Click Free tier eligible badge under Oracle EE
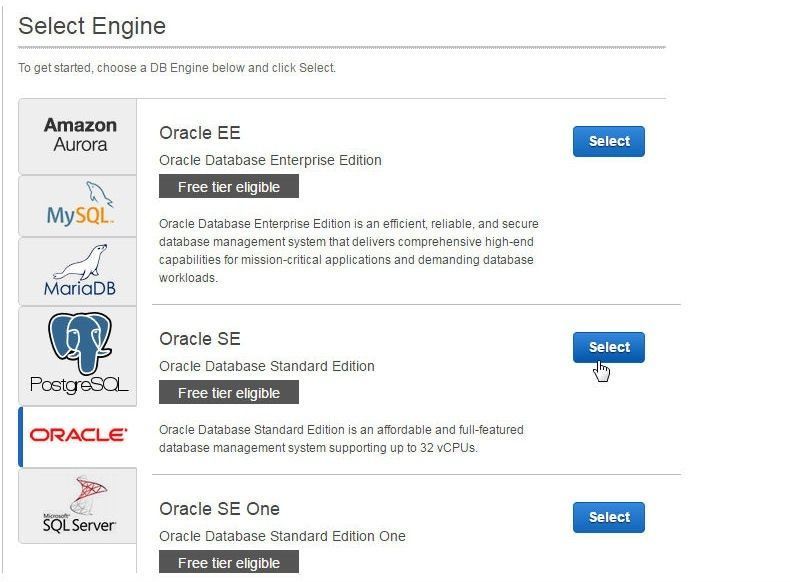This screenshot has width=790, height=582. (229, 186)
